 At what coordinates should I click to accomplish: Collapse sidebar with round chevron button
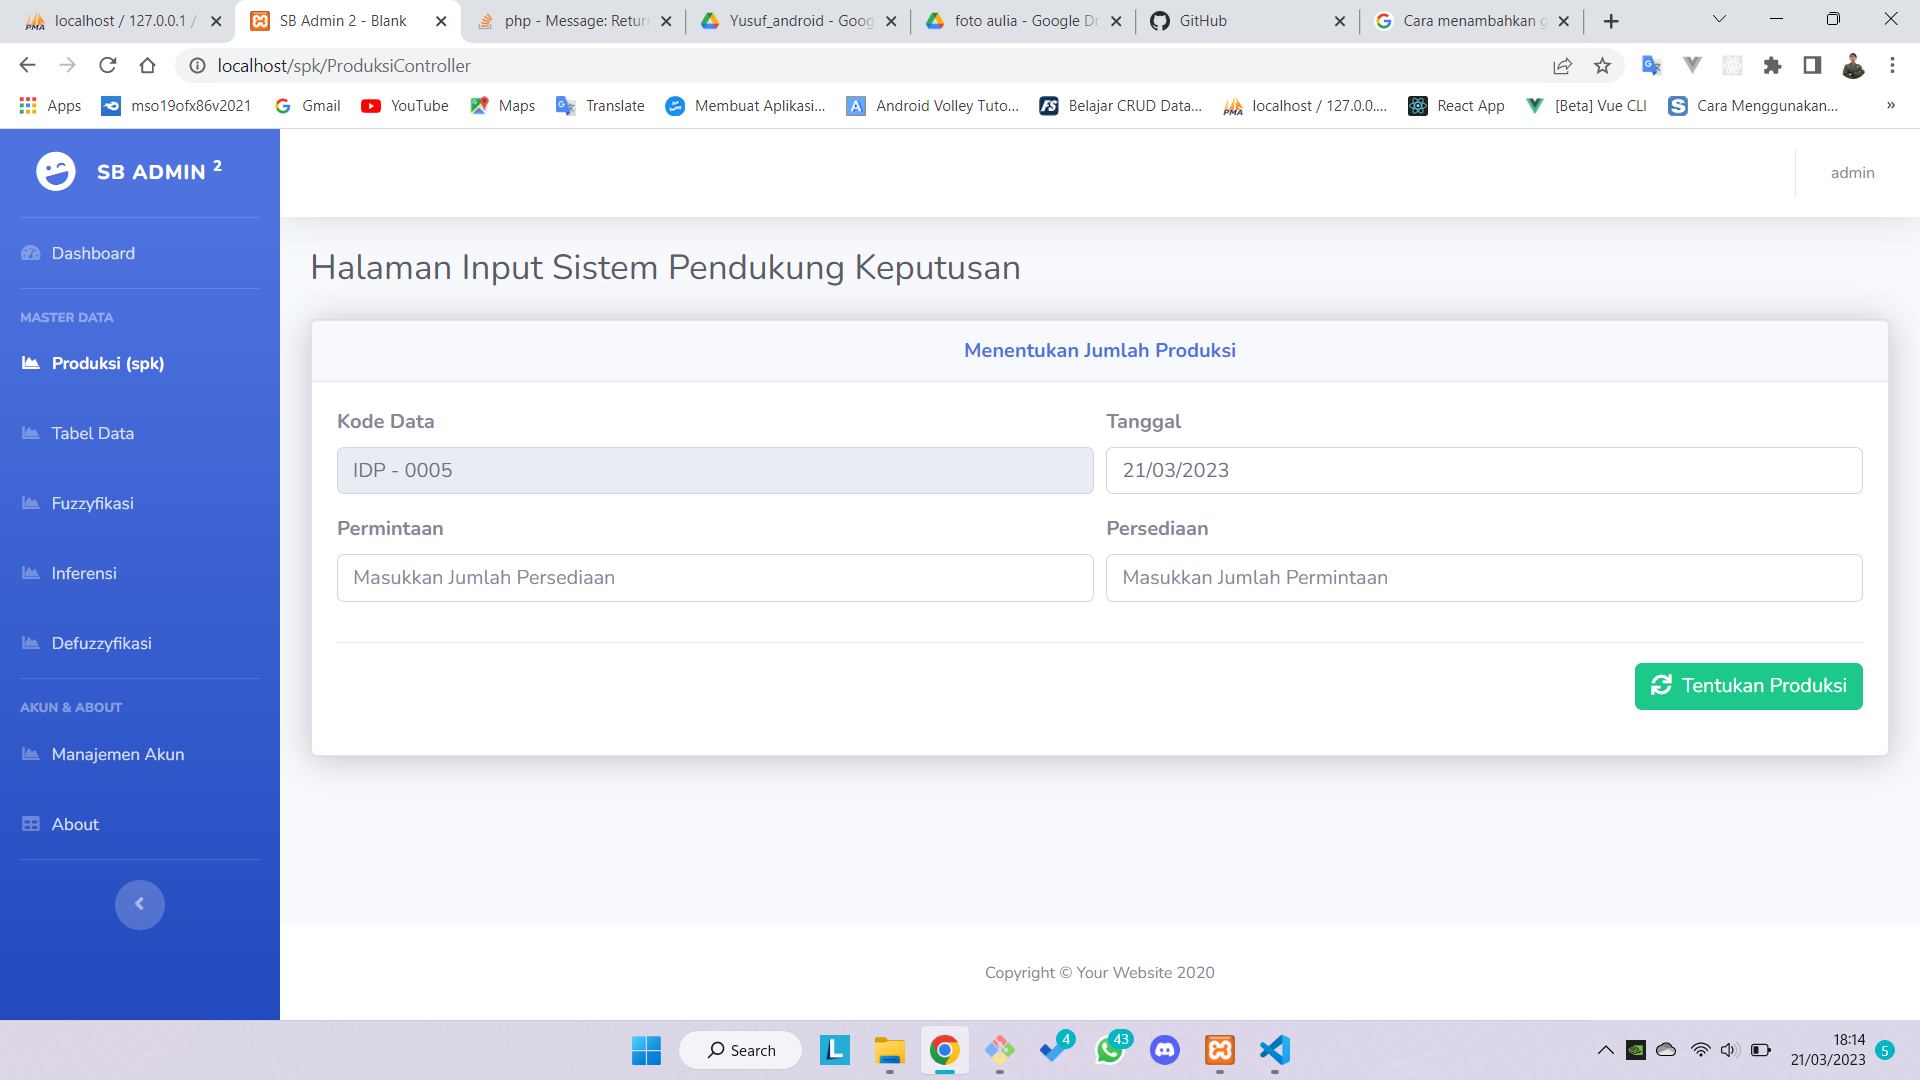[139, 904]
